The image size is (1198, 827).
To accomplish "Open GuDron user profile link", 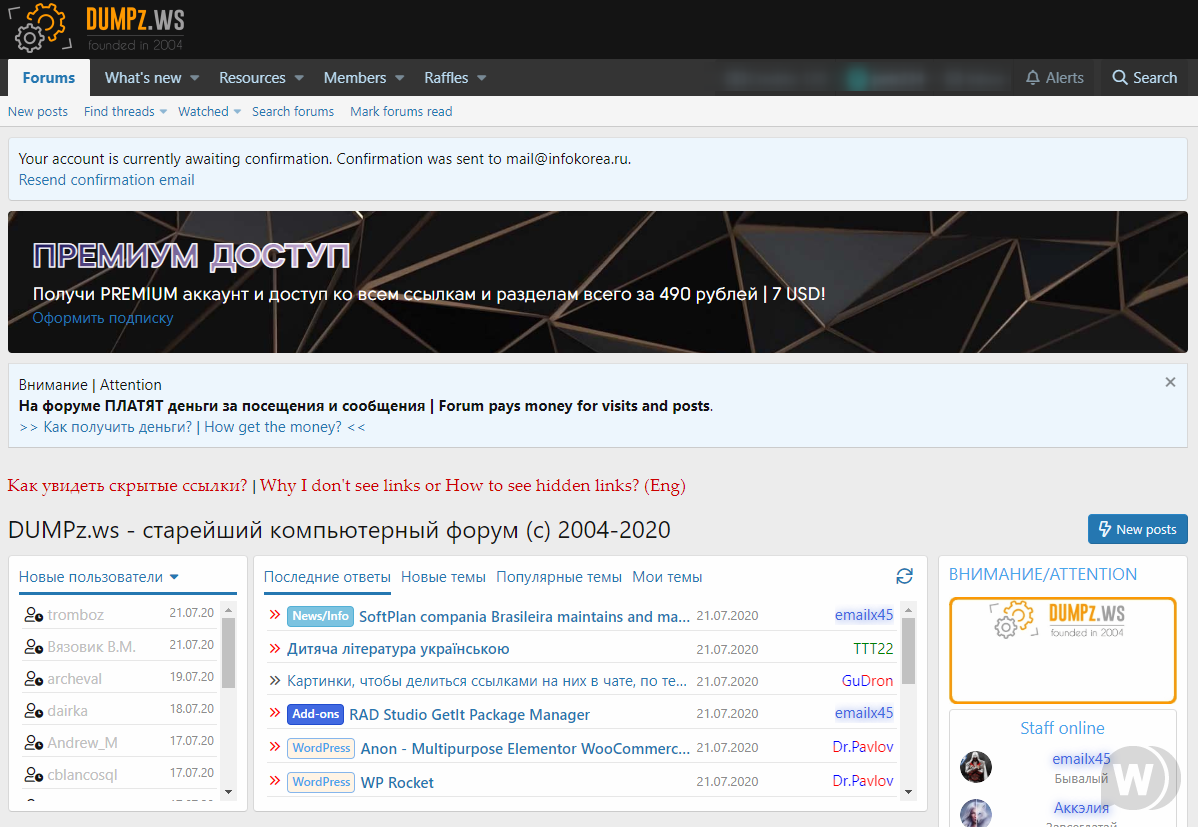I will (x=867, y=680).
